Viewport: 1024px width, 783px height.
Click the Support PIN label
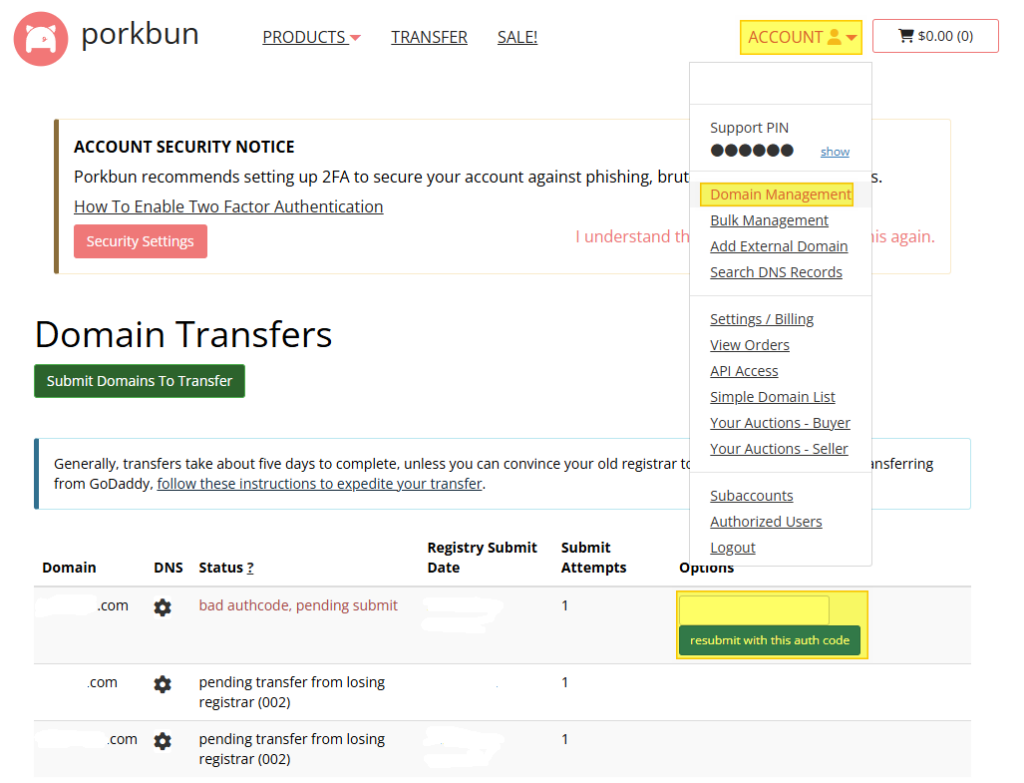pos(749,128)
